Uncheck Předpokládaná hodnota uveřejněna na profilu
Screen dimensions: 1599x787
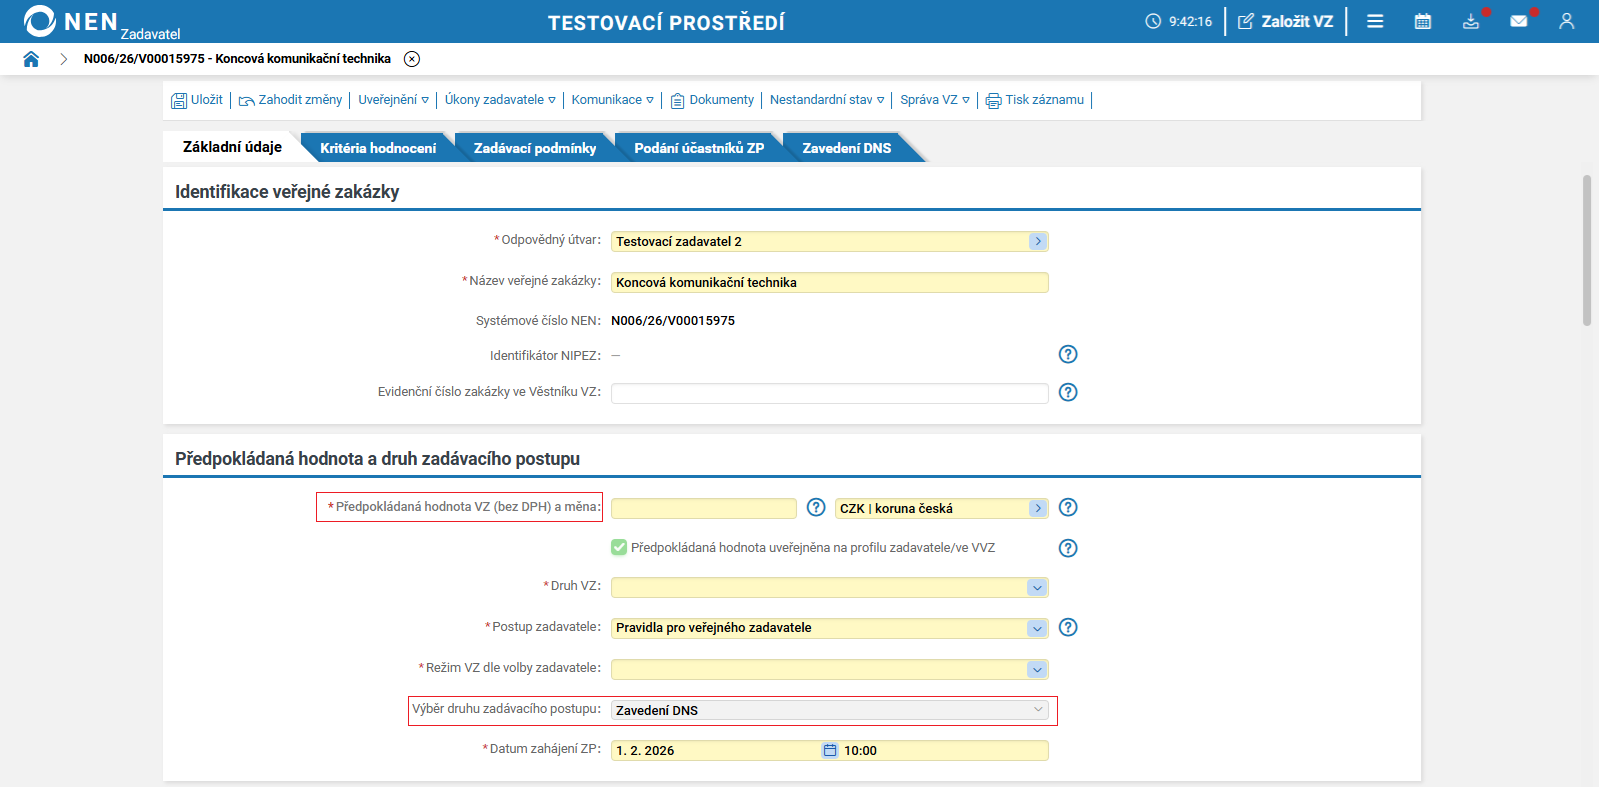point(619,547)
